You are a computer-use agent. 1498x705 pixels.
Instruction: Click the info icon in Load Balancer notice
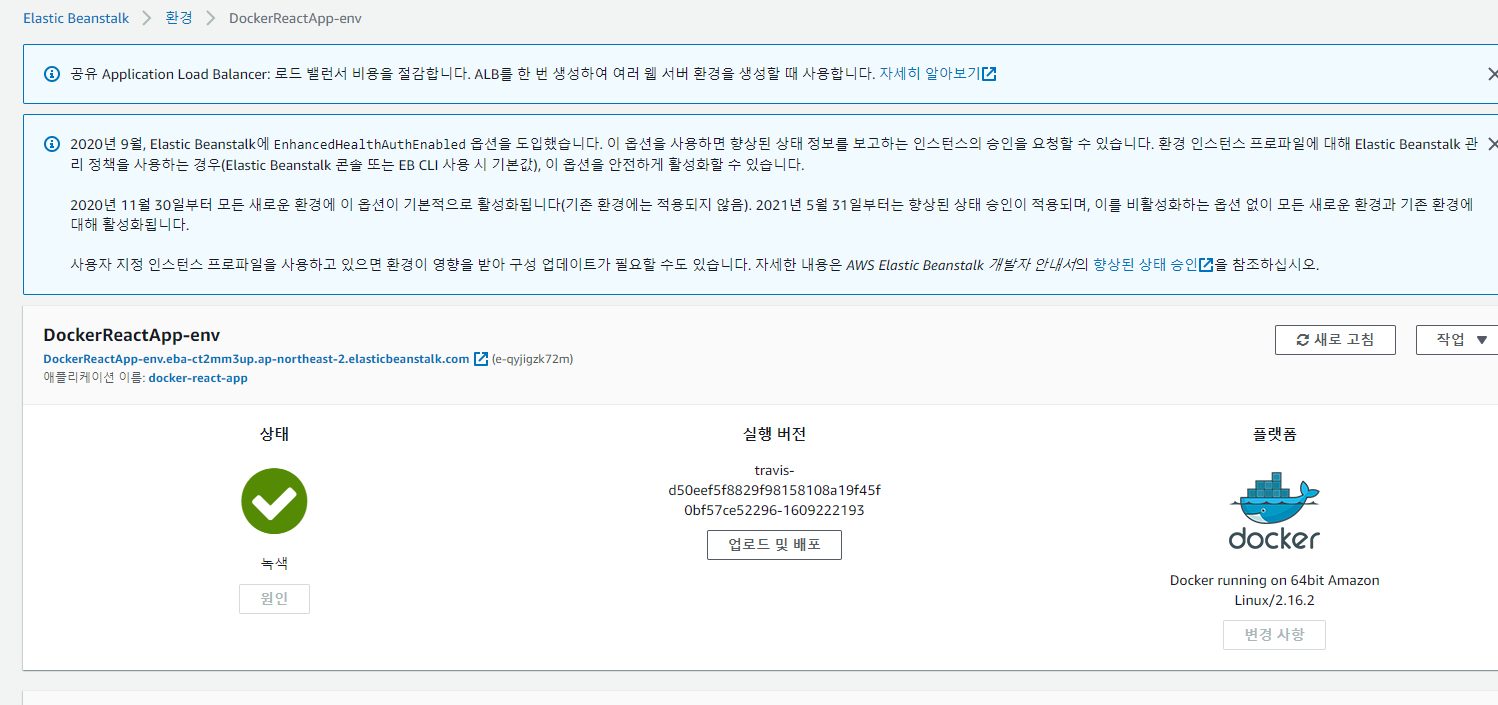coord(52,74)
